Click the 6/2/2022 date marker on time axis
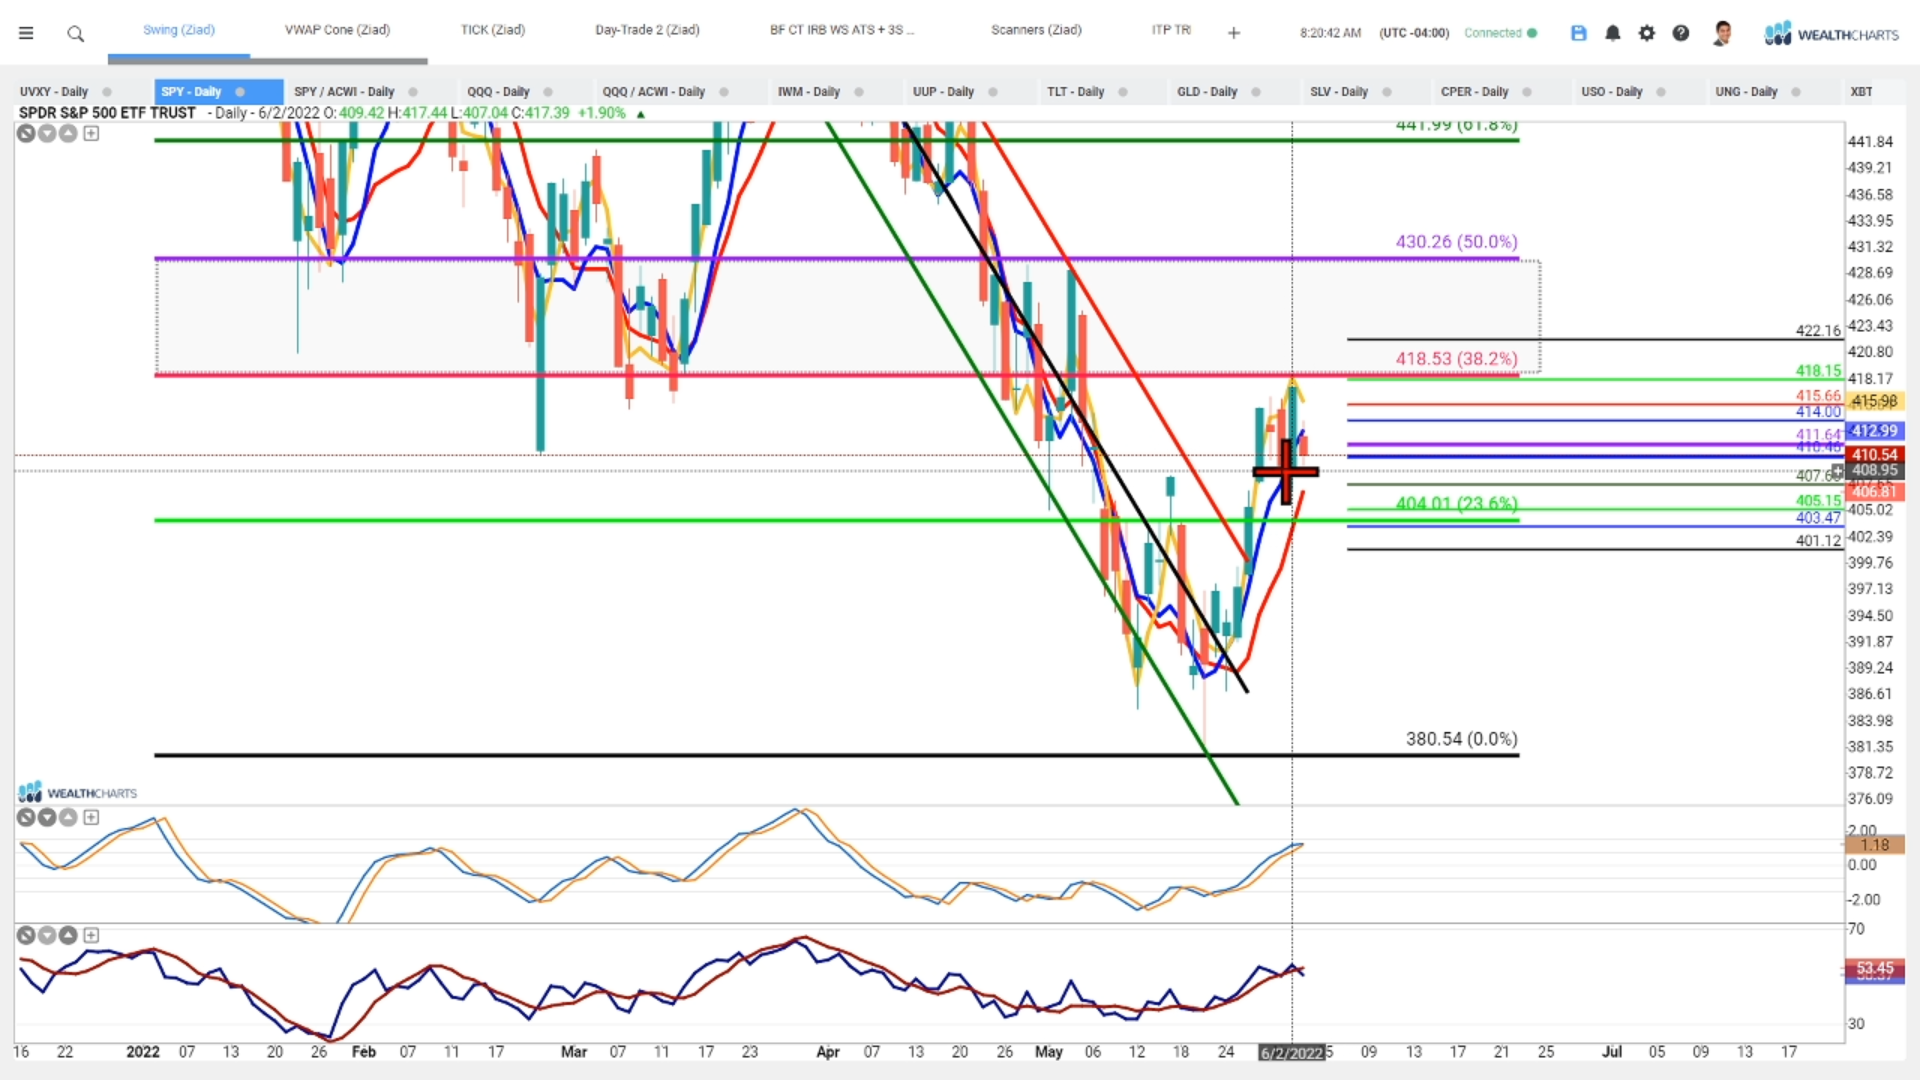Viewport: 1920px width, 1080px height. click(1291, 1053)
